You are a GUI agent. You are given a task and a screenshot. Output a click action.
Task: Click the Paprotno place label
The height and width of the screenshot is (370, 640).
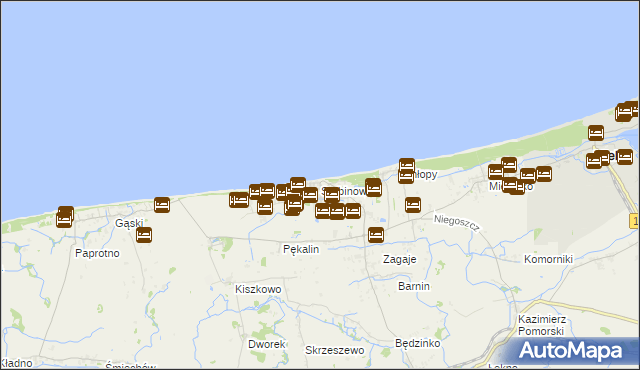click(98, 253)
